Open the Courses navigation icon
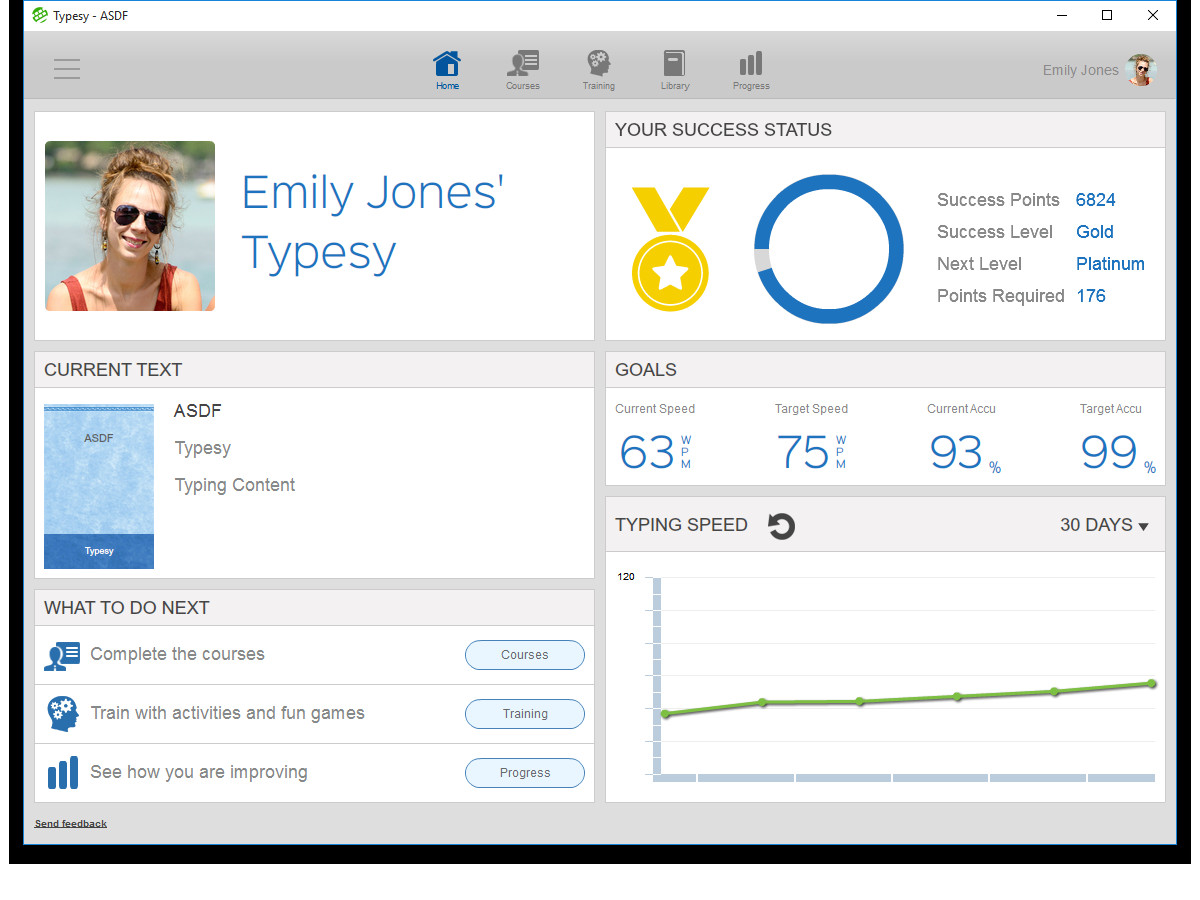This screenshot has width=1200, height=900. tap(522, 70)
